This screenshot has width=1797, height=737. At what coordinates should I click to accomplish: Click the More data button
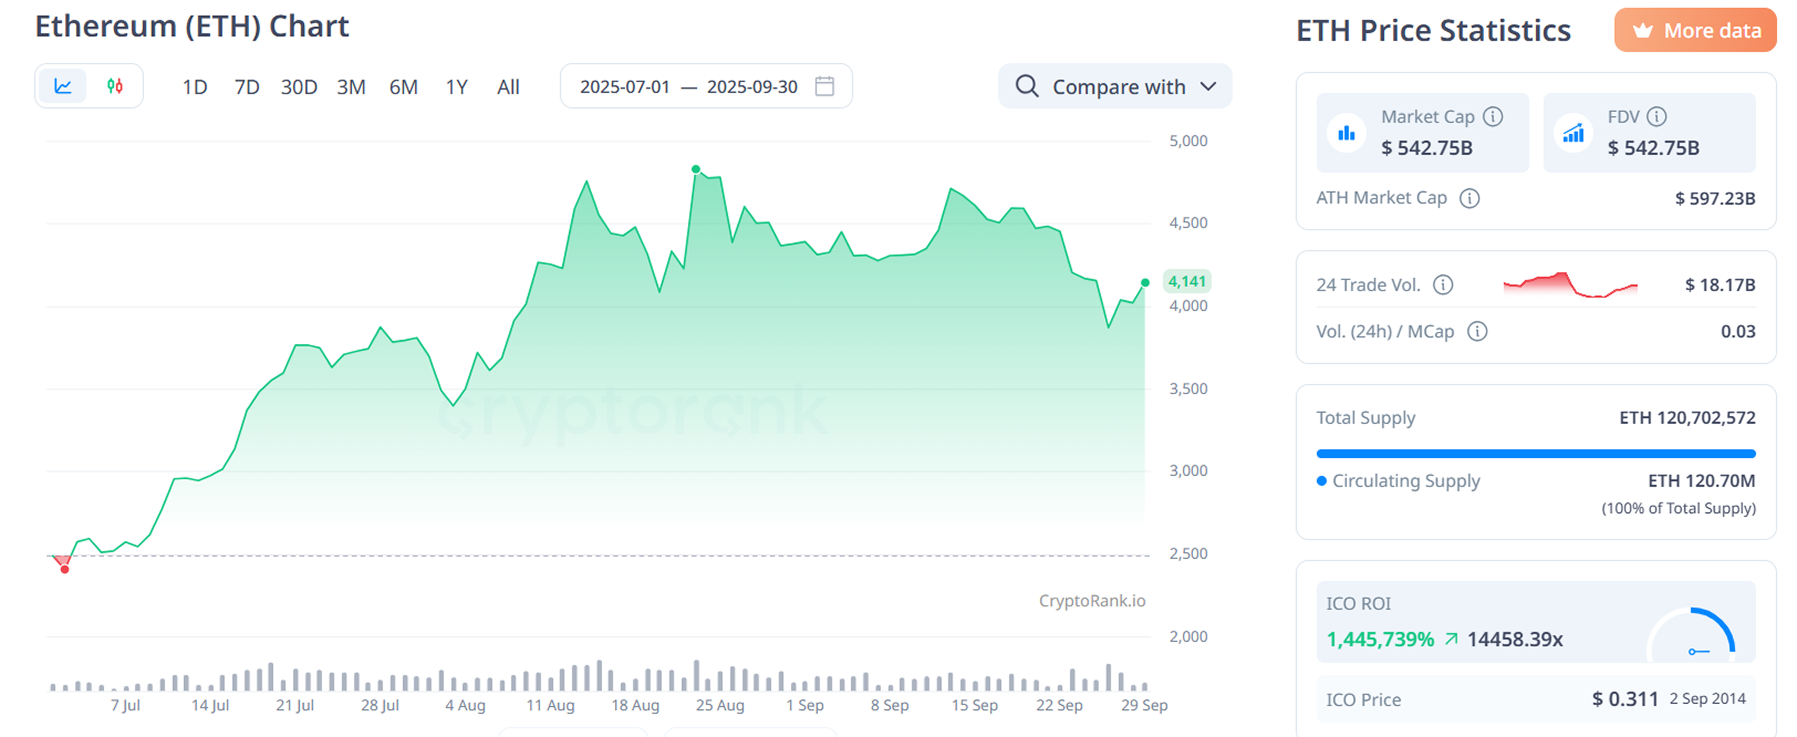[1695, 31]
